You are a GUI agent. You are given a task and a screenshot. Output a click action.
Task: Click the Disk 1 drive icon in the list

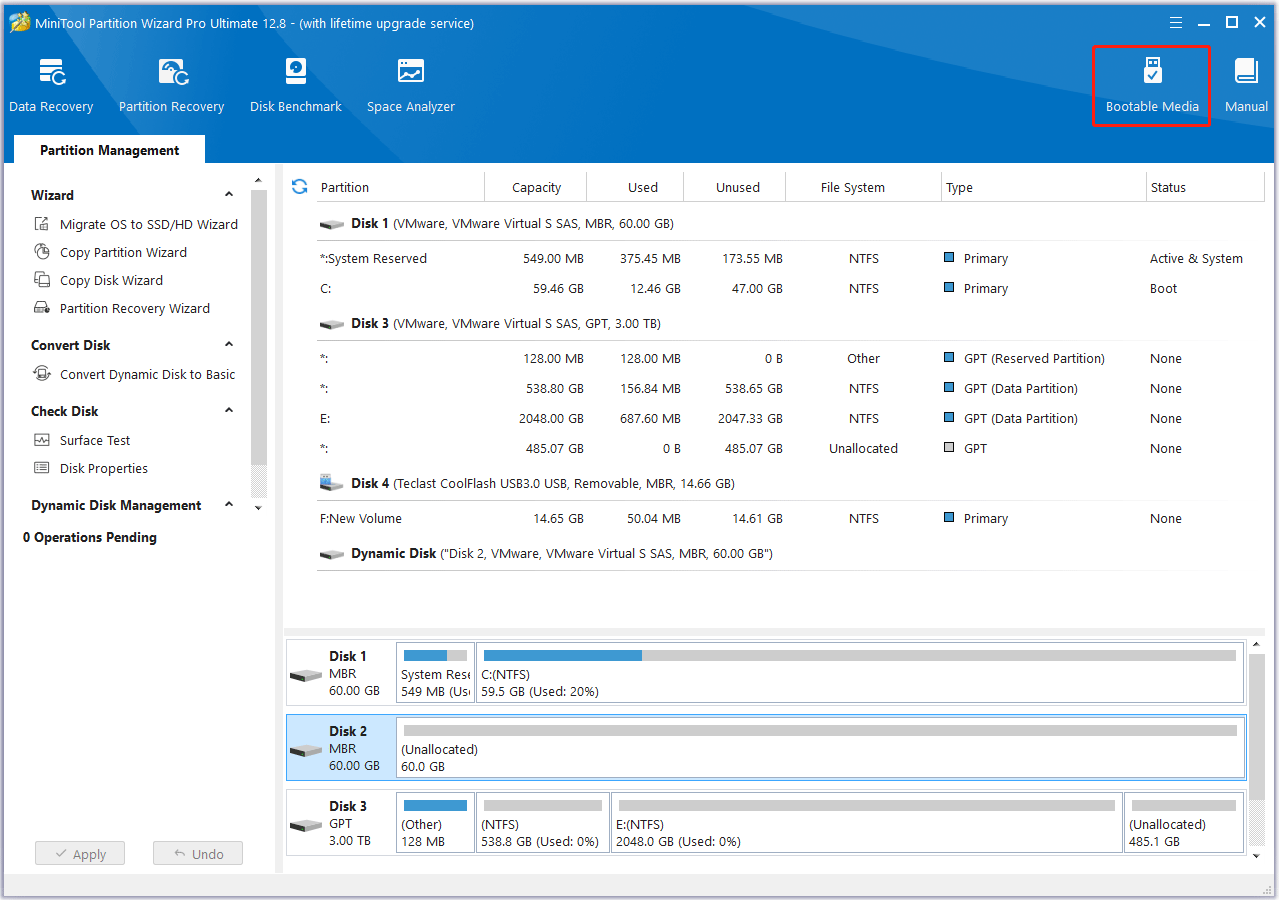(x=332, y=224)
